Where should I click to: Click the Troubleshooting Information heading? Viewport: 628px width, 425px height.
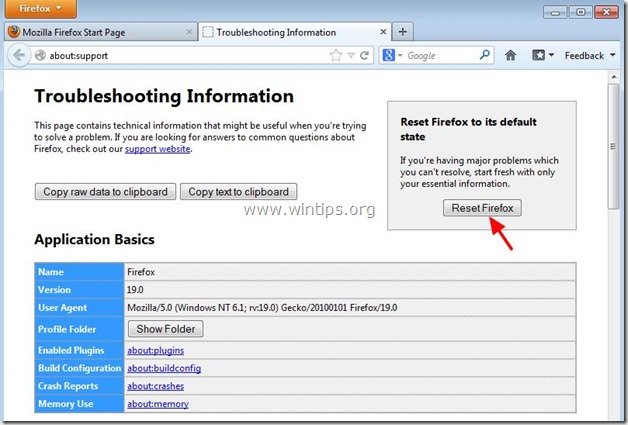[164, 96]
